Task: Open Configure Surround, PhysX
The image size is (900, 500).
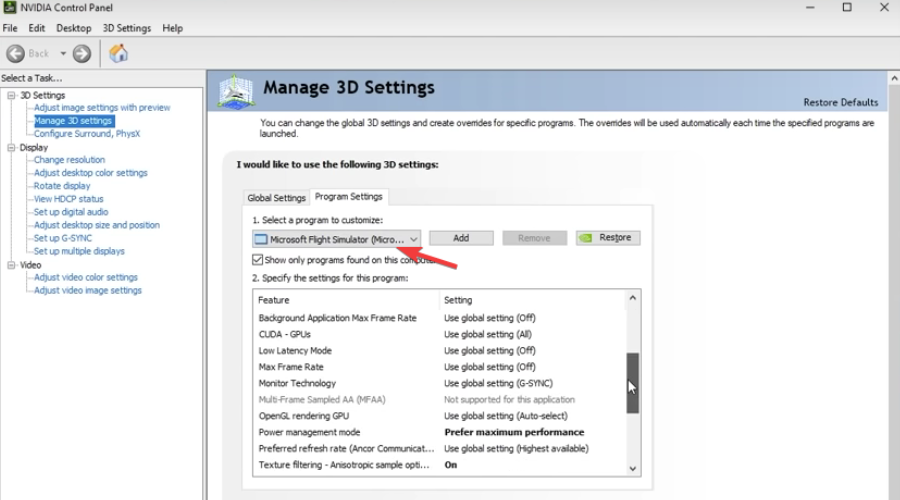Action: 87,134
